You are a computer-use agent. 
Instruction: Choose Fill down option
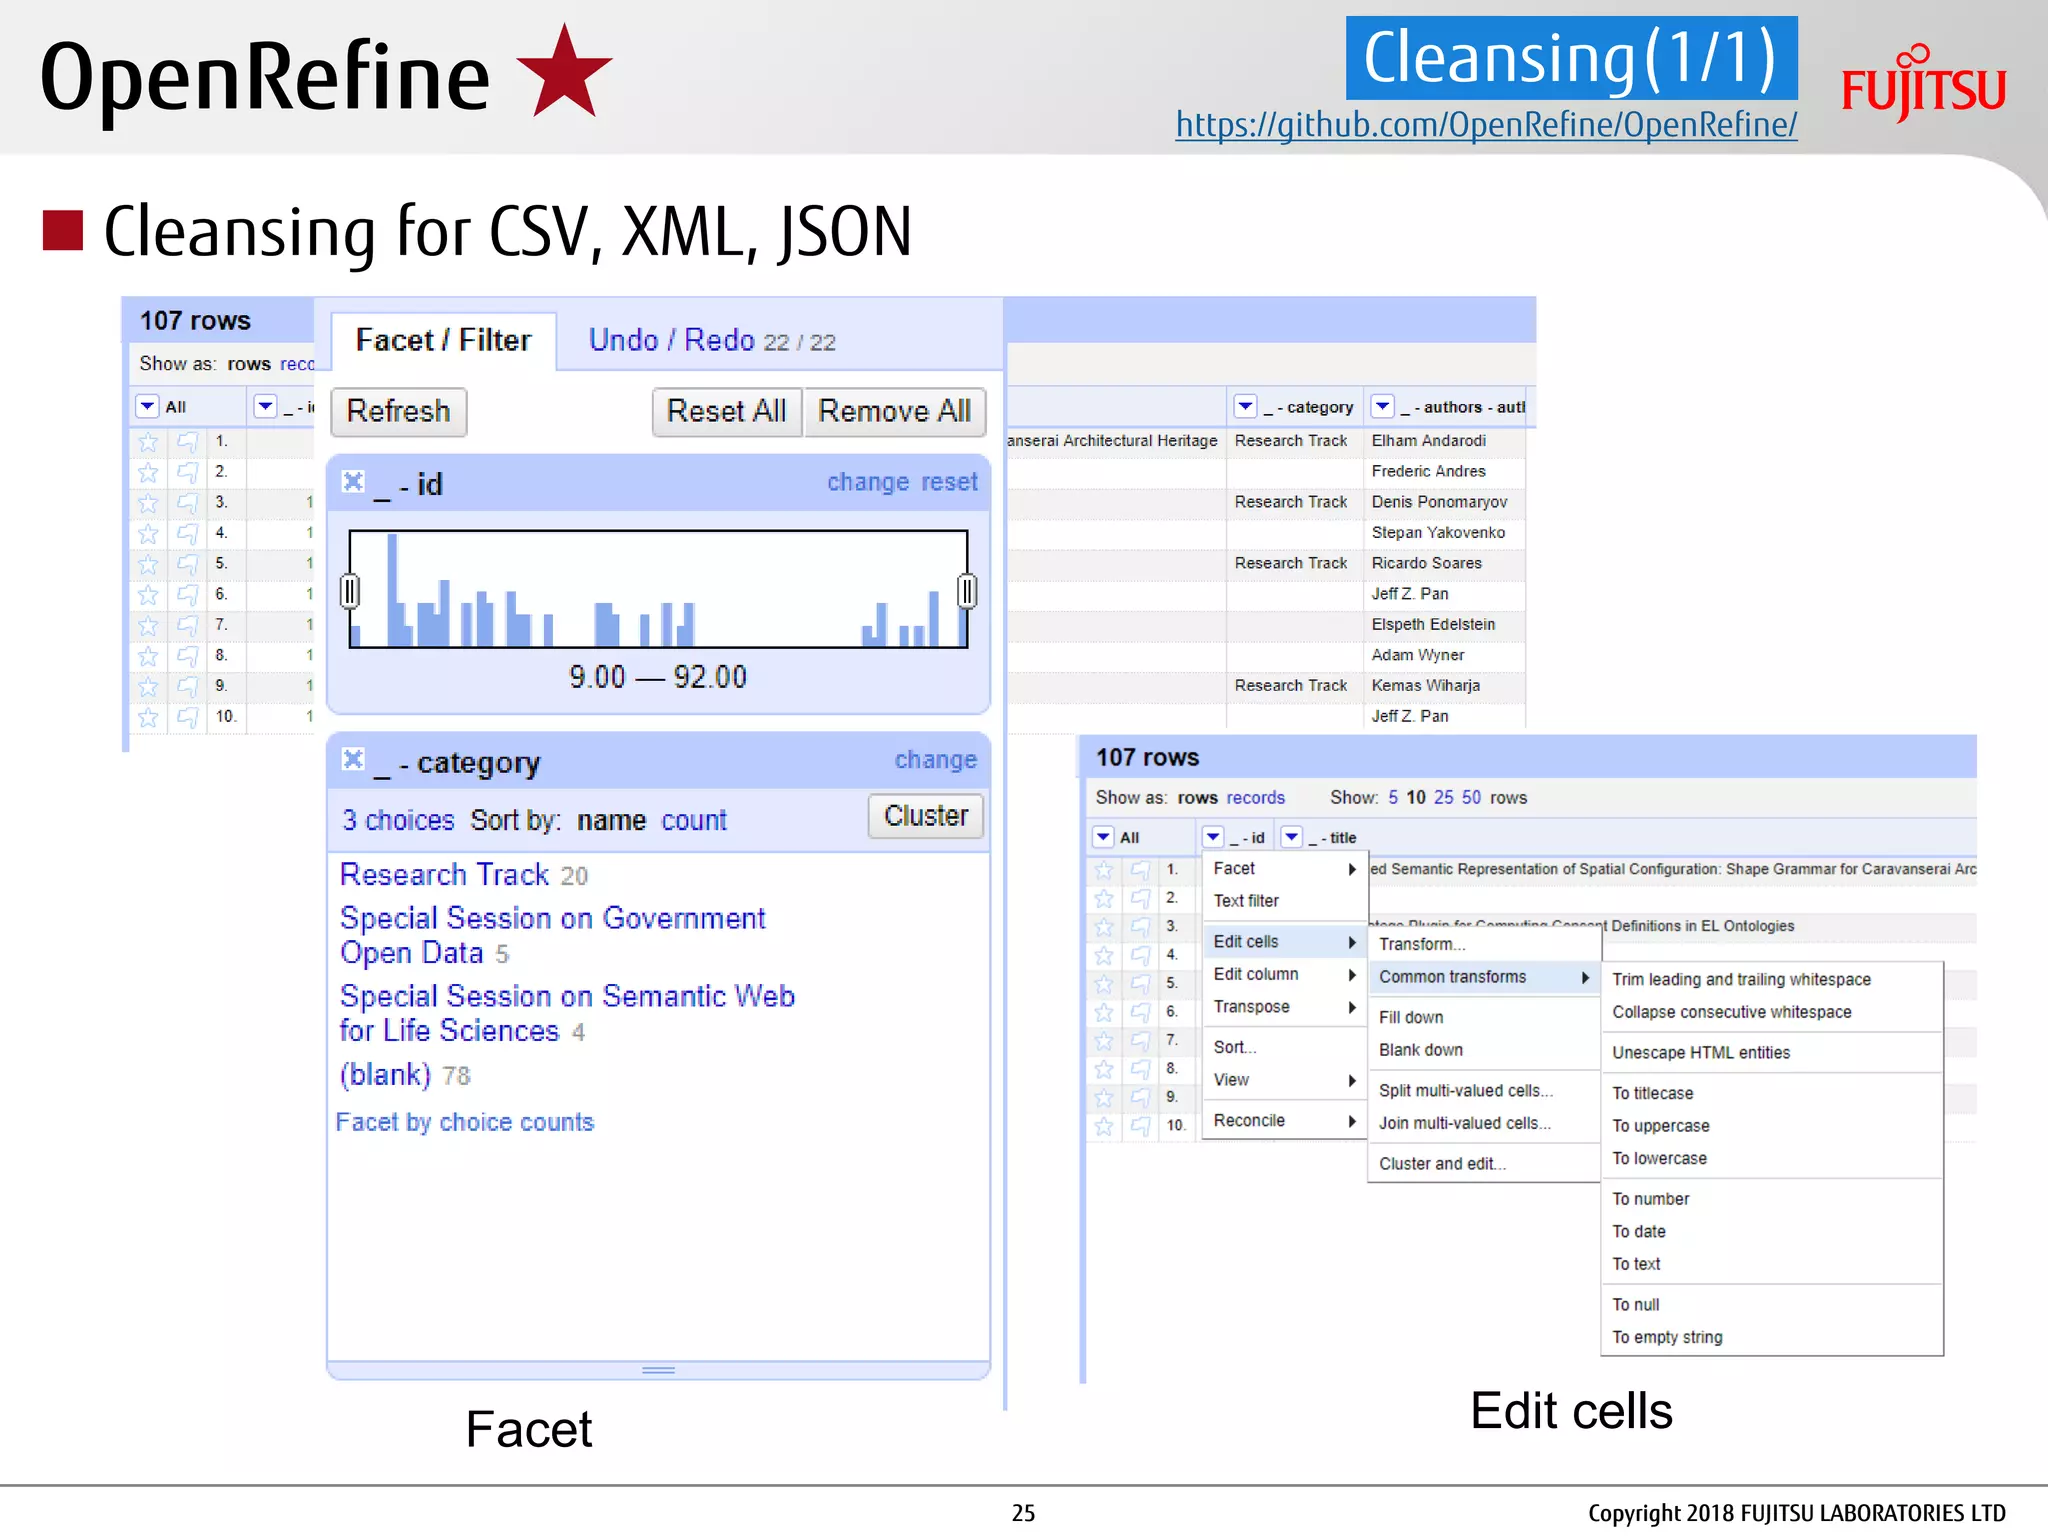pos(1484,1018)
